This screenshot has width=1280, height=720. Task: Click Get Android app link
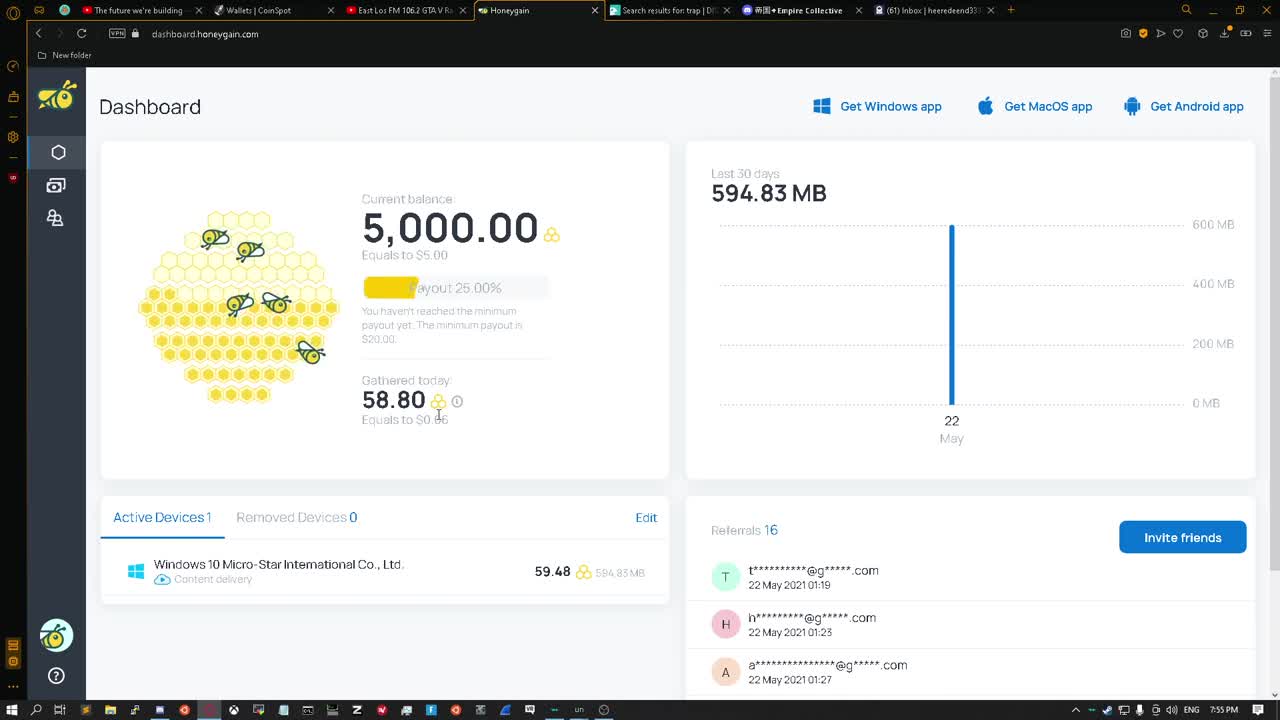[x=1197, y=106]
